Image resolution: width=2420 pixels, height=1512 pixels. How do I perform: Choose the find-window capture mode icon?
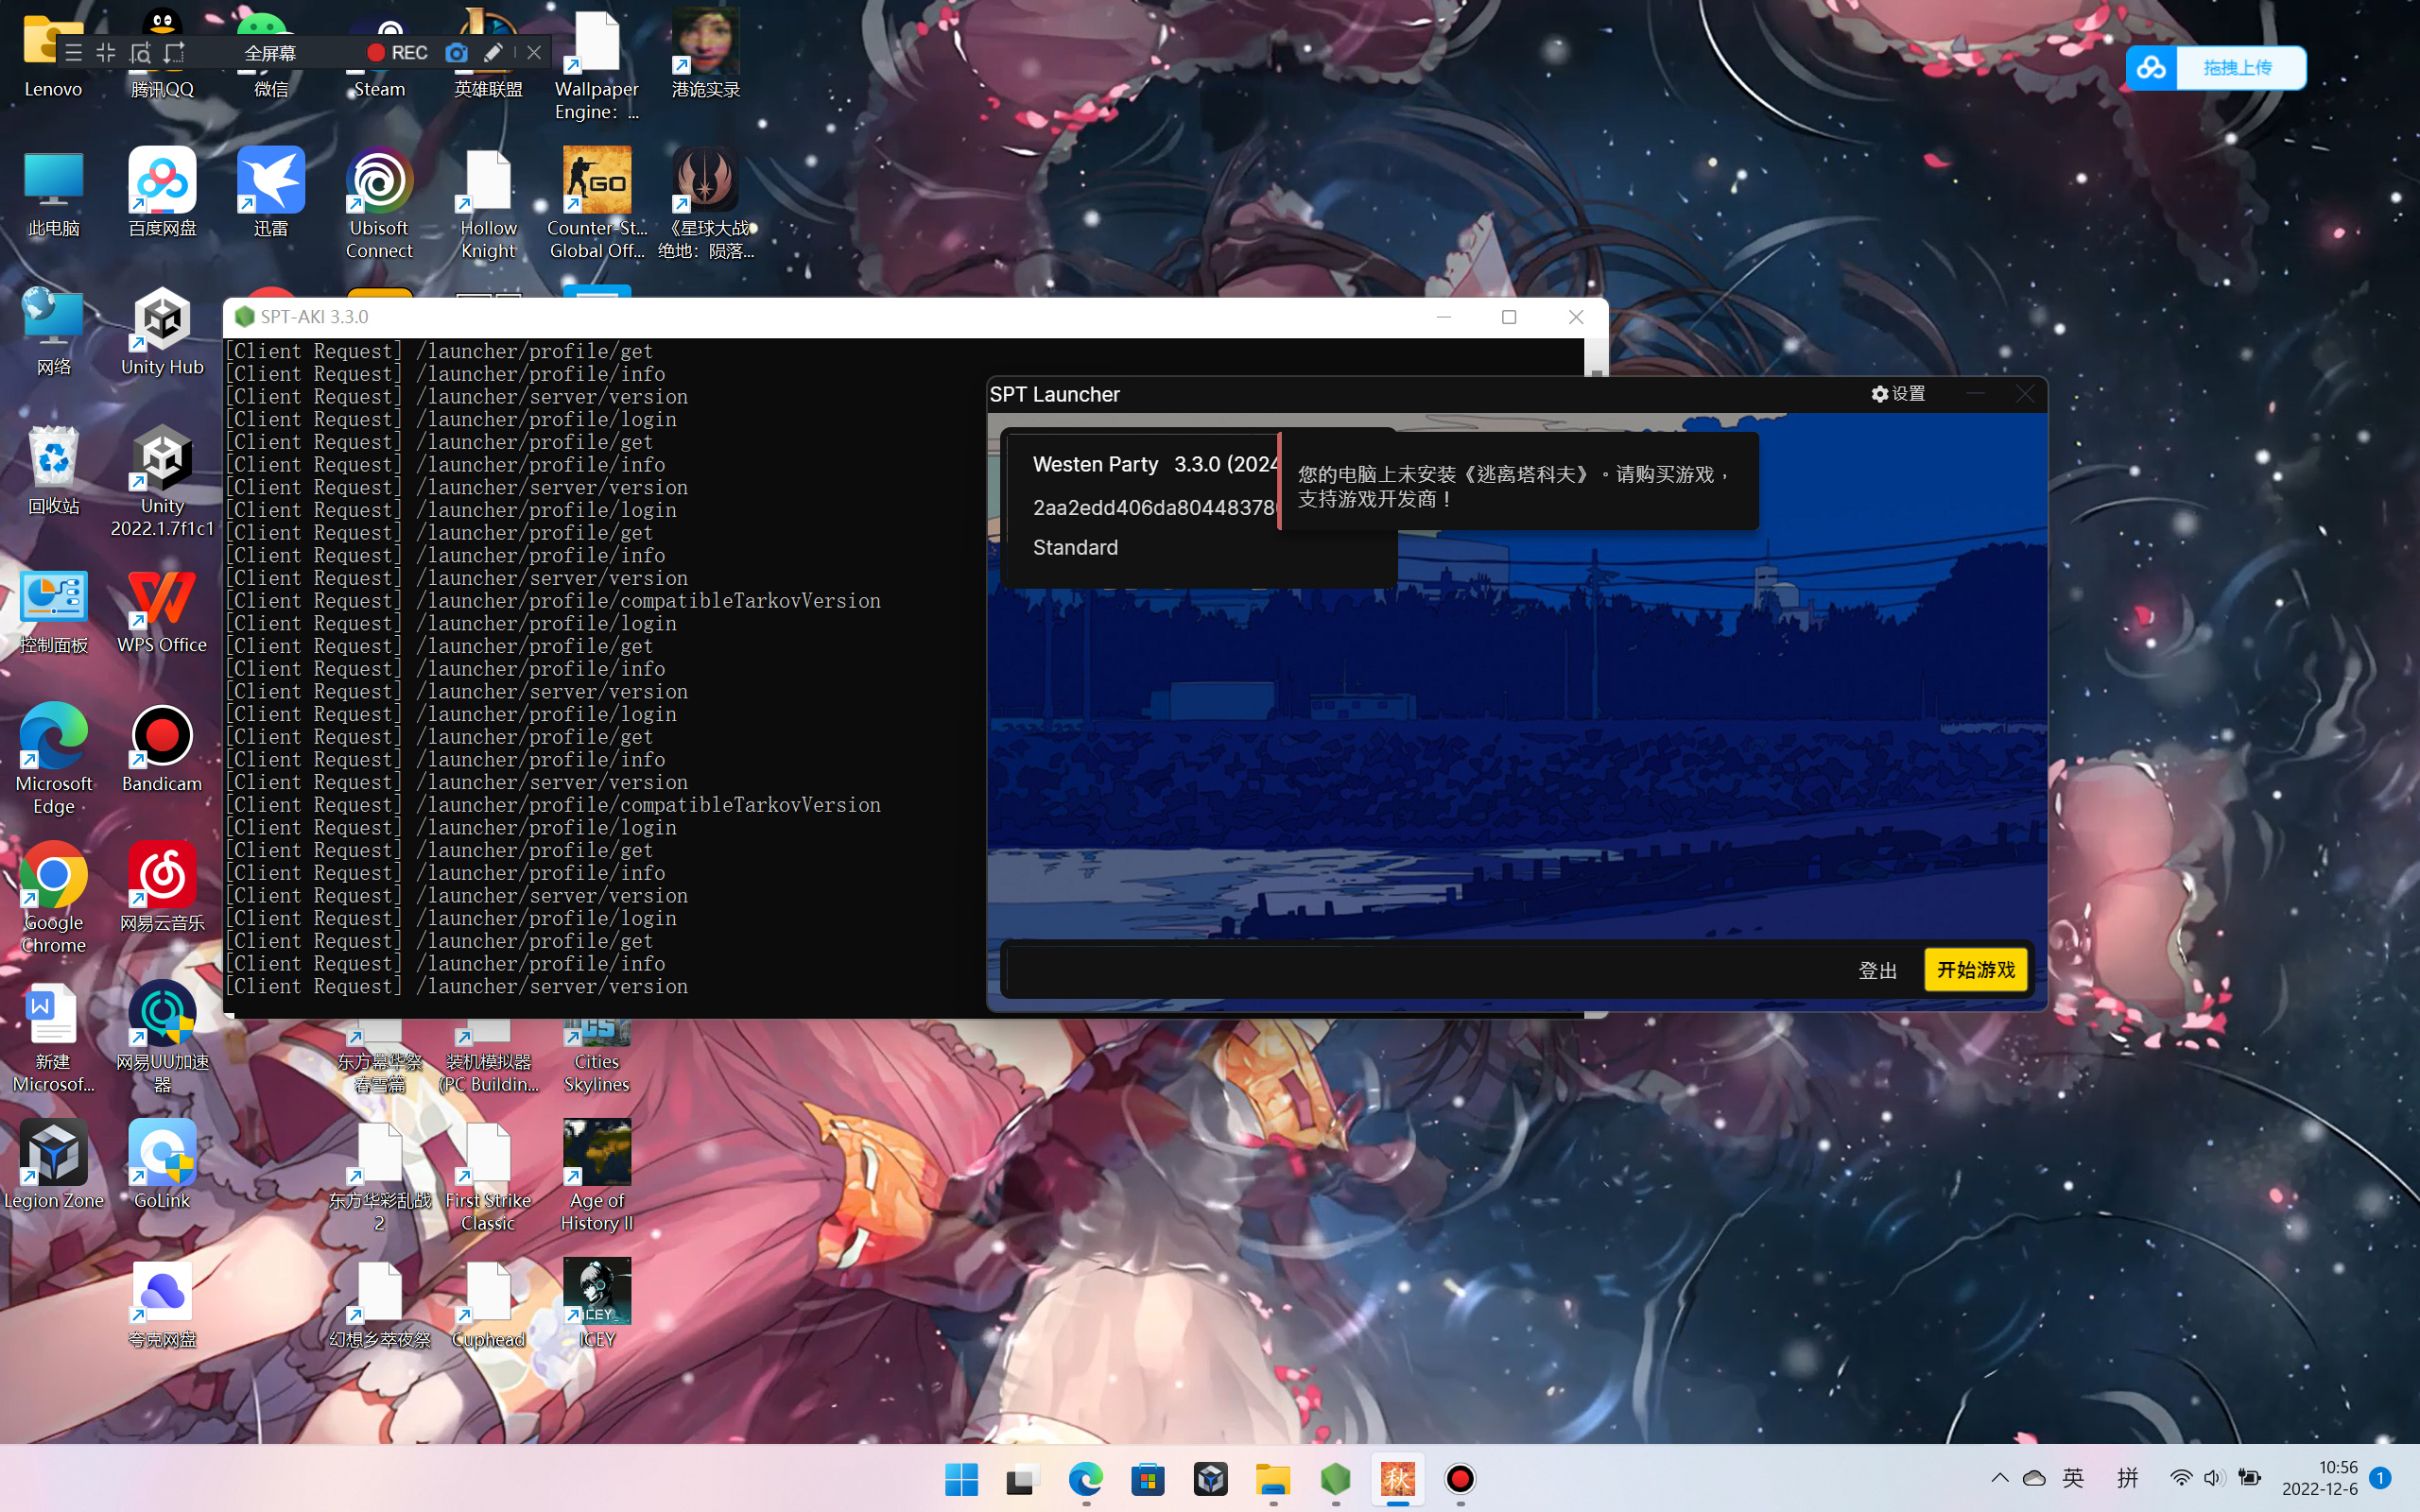tap(140, 53)
